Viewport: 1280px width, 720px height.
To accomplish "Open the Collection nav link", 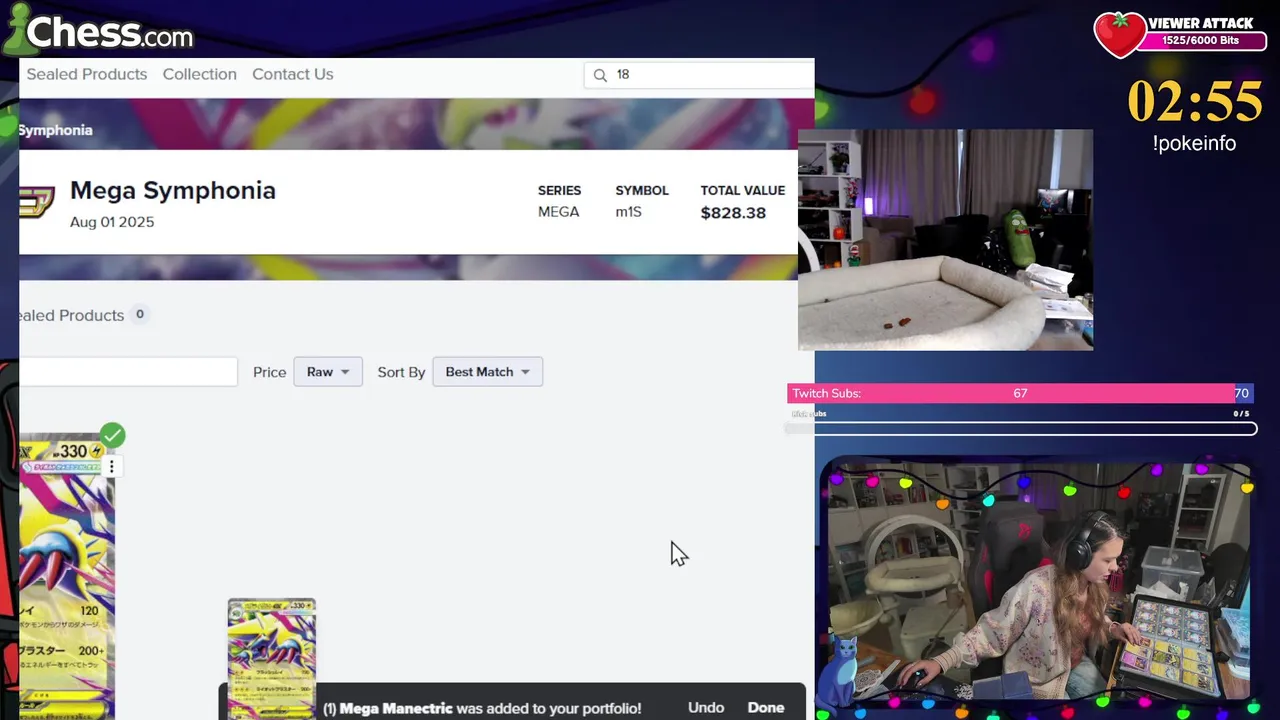I will pyautogui.click(x=200, y=74).
